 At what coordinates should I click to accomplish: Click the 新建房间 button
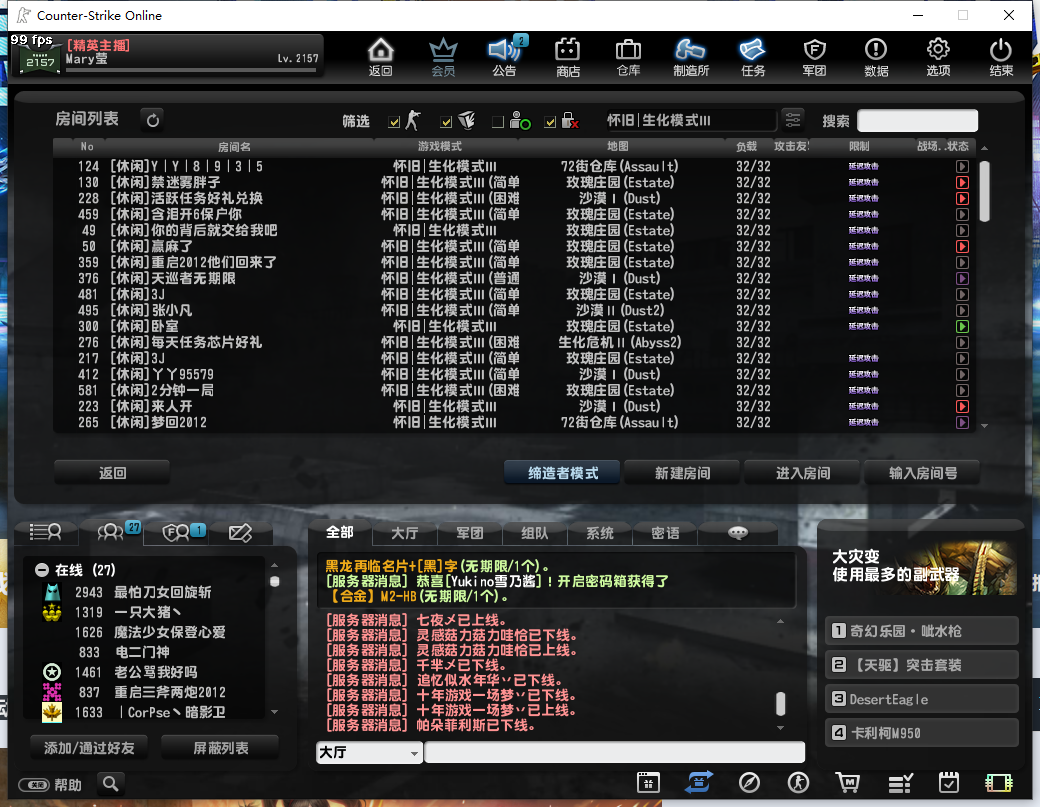coord(683,473)
